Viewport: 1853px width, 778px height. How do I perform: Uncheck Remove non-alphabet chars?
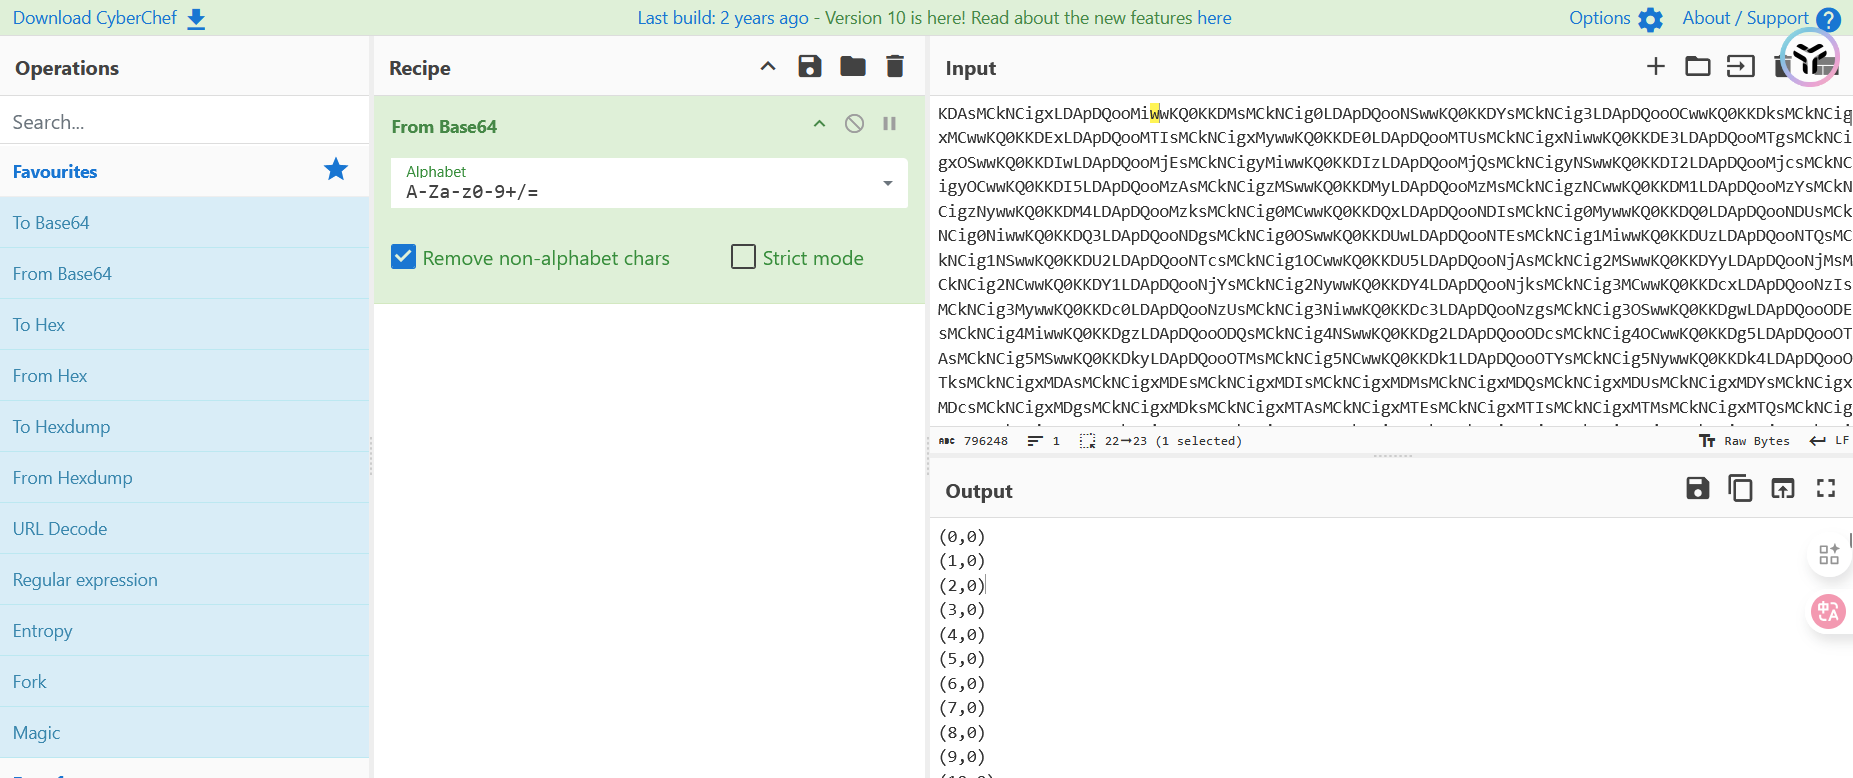pos(404,258)
